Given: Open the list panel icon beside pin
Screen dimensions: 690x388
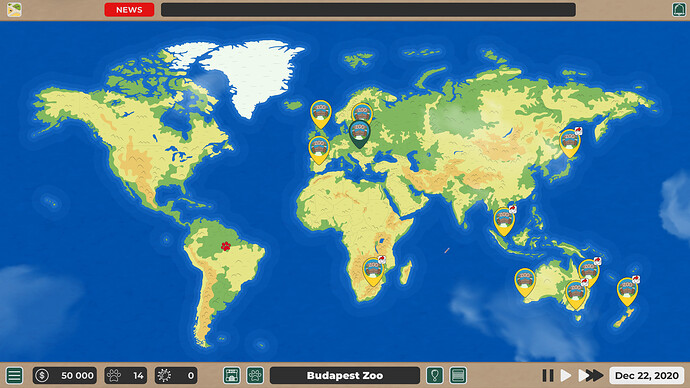Looking at the screenshot, I should (x=458, y=376).
